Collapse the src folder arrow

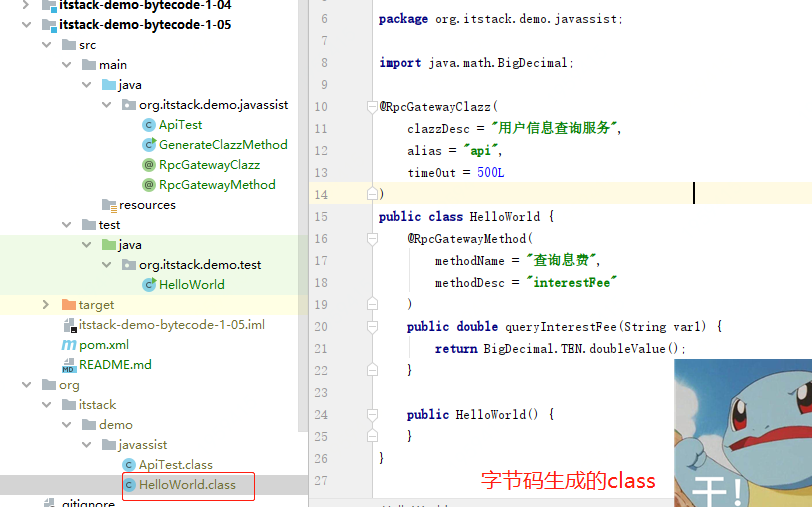(47, 45)
